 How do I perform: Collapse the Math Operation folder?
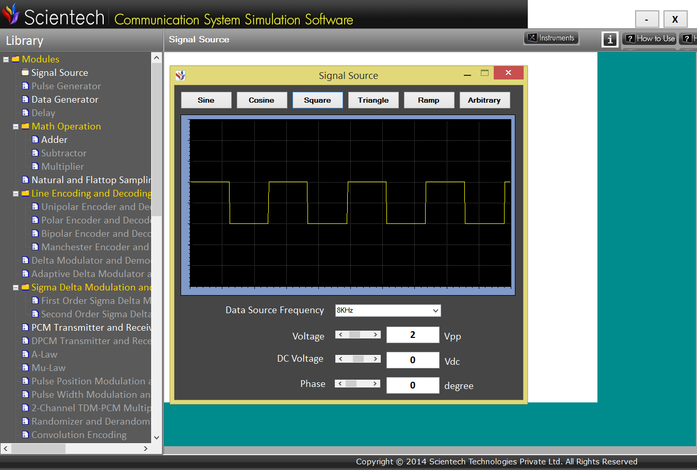tap(16, 127)
